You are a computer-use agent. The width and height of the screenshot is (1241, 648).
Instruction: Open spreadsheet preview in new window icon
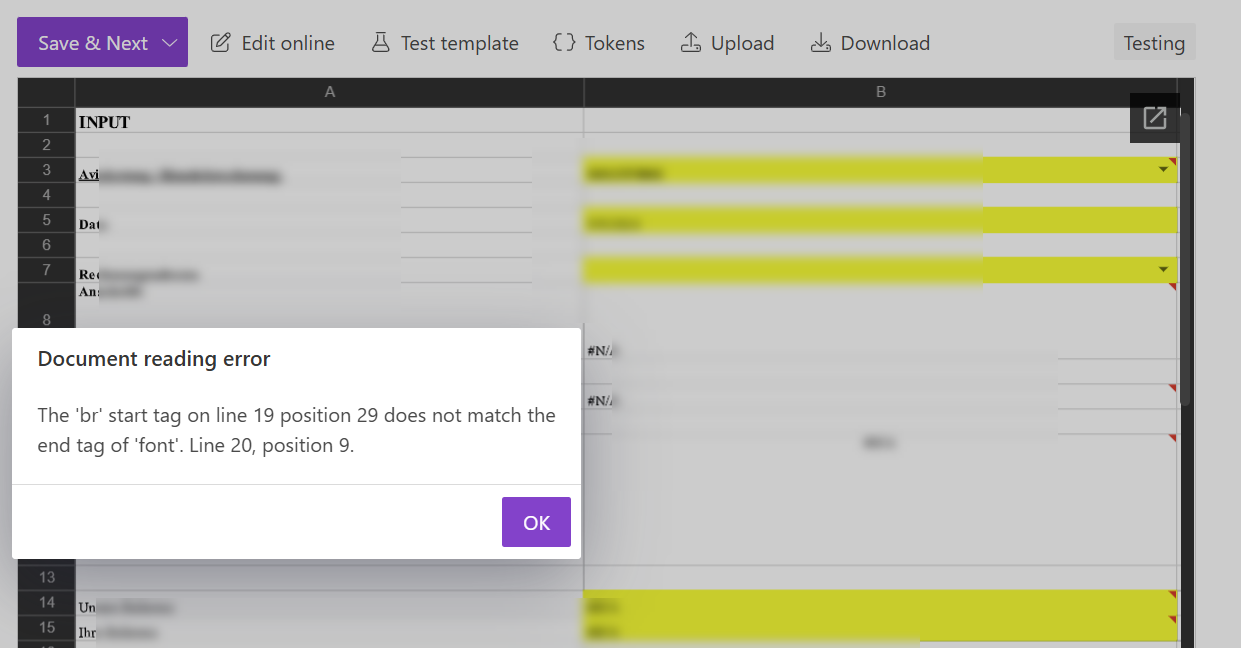click(x=1155, y=118)
